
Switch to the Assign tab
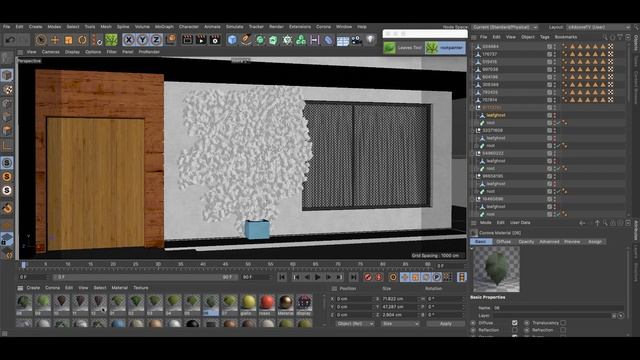[595, 242]
